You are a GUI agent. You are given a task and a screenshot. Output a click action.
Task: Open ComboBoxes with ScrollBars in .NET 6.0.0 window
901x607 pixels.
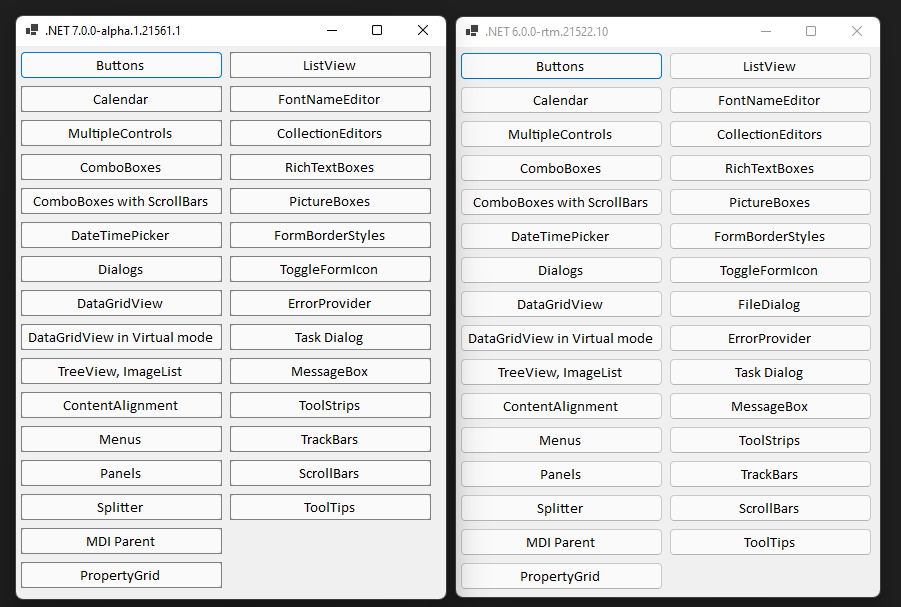[561, 202]
